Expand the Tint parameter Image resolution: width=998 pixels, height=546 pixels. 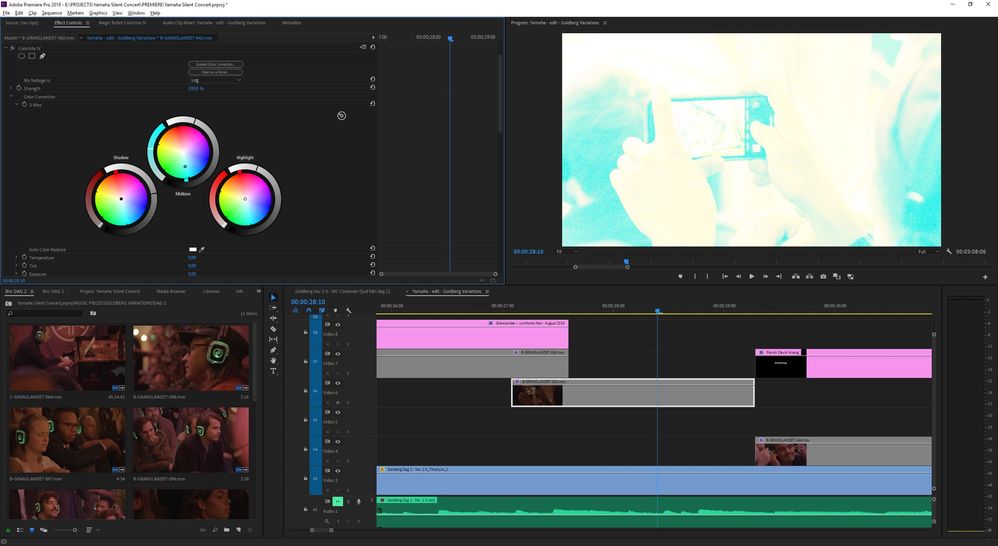(17, 265)
